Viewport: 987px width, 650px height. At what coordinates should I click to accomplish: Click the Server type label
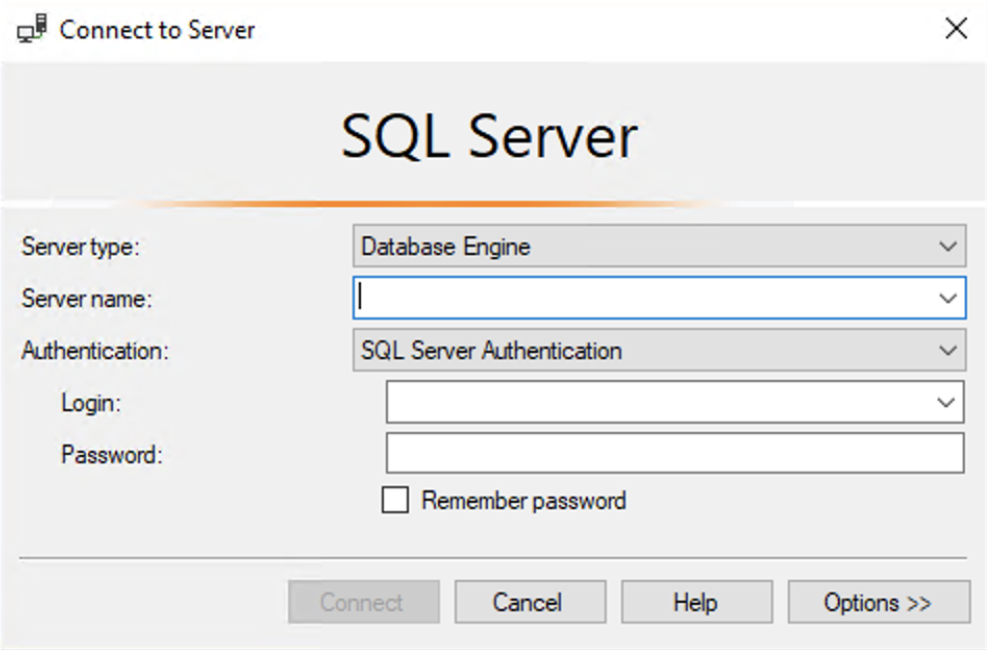81,247
